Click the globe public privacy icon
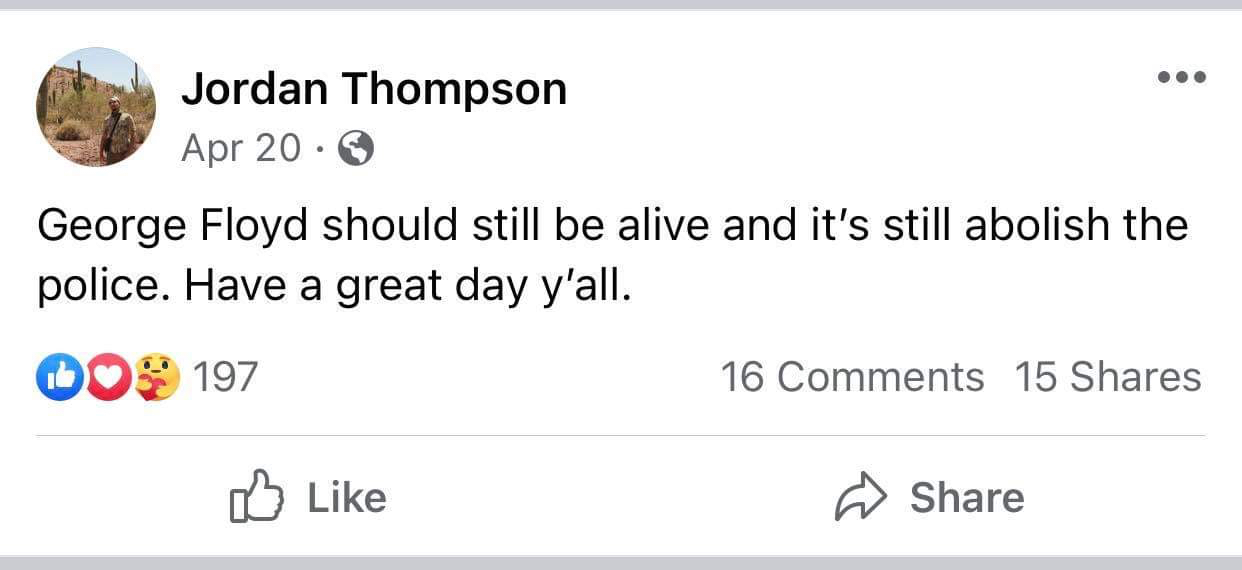This screenshot has width=1242, height=570. (356, 150)
